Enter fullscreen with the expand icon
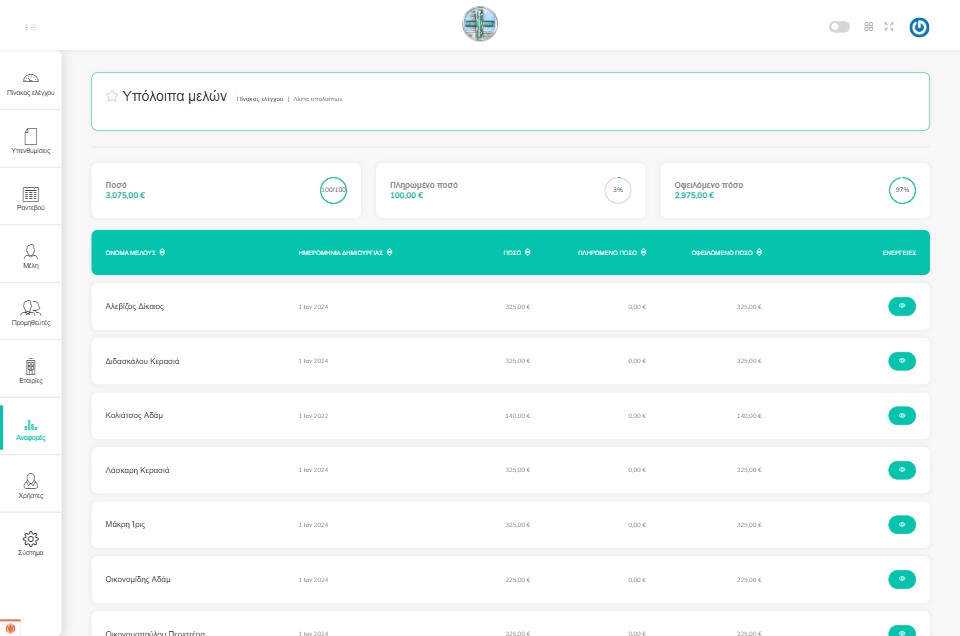 pyautogui.click(x=889, y=26)
